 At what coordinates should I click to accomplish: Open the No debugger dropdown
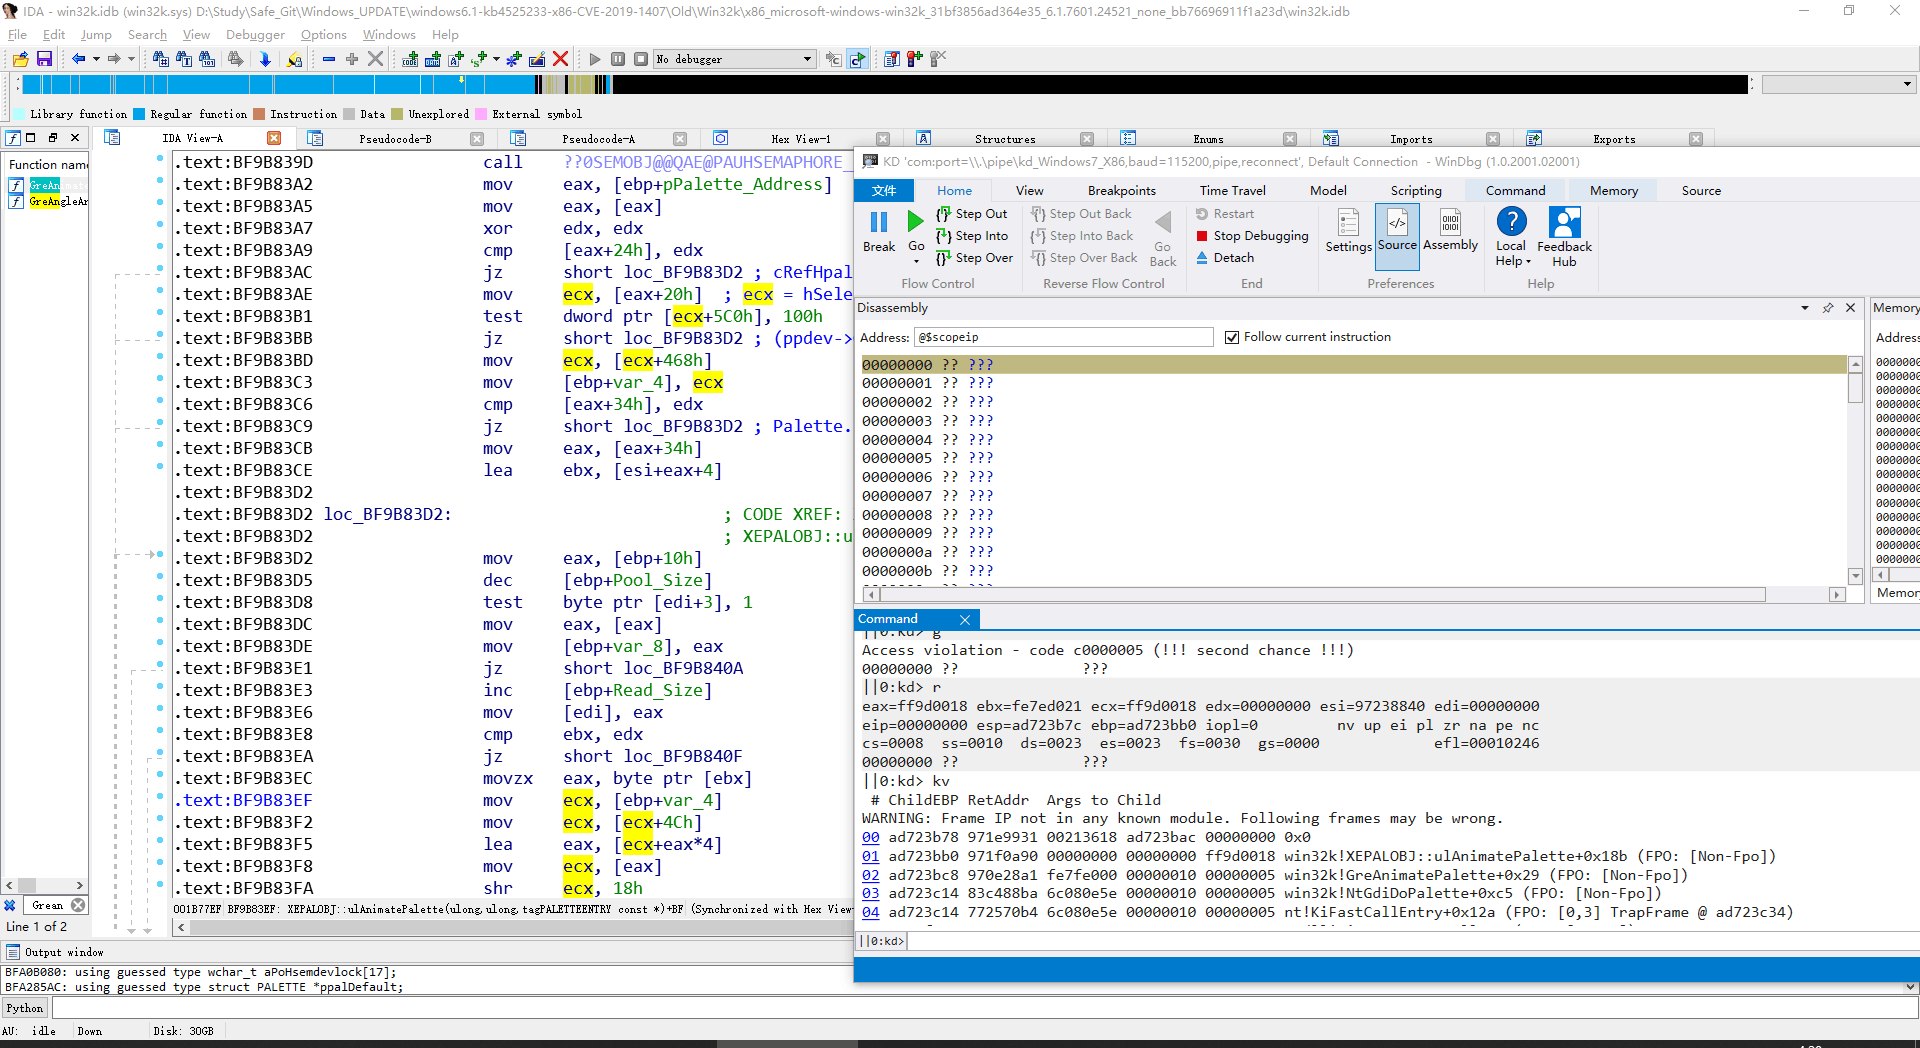point(807,59)
